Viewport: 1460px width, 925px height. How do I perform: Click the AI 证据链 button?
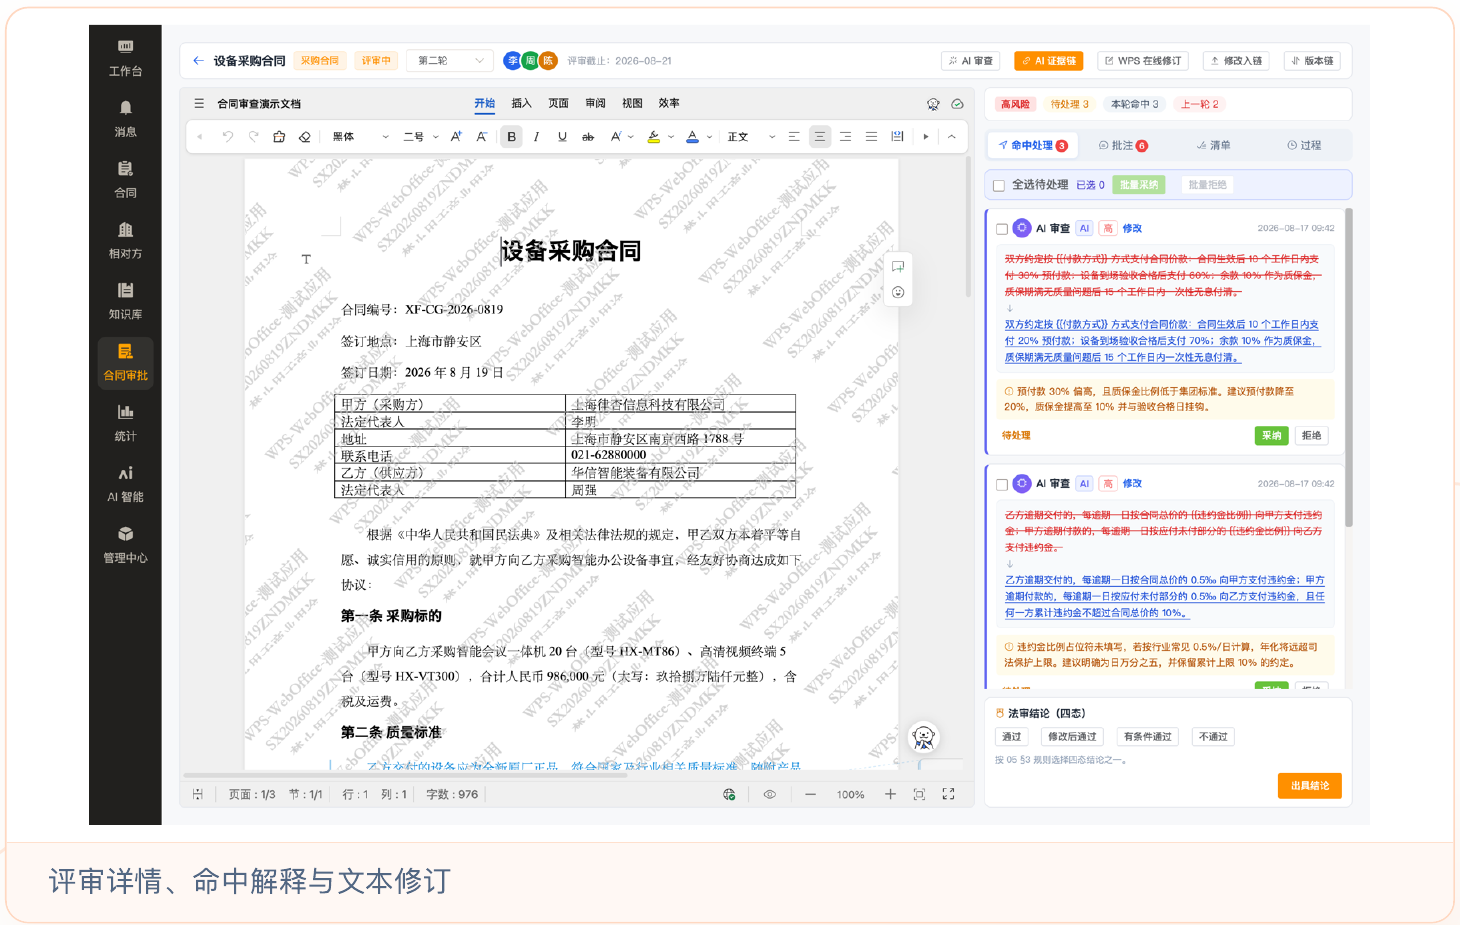(1049, 61)
